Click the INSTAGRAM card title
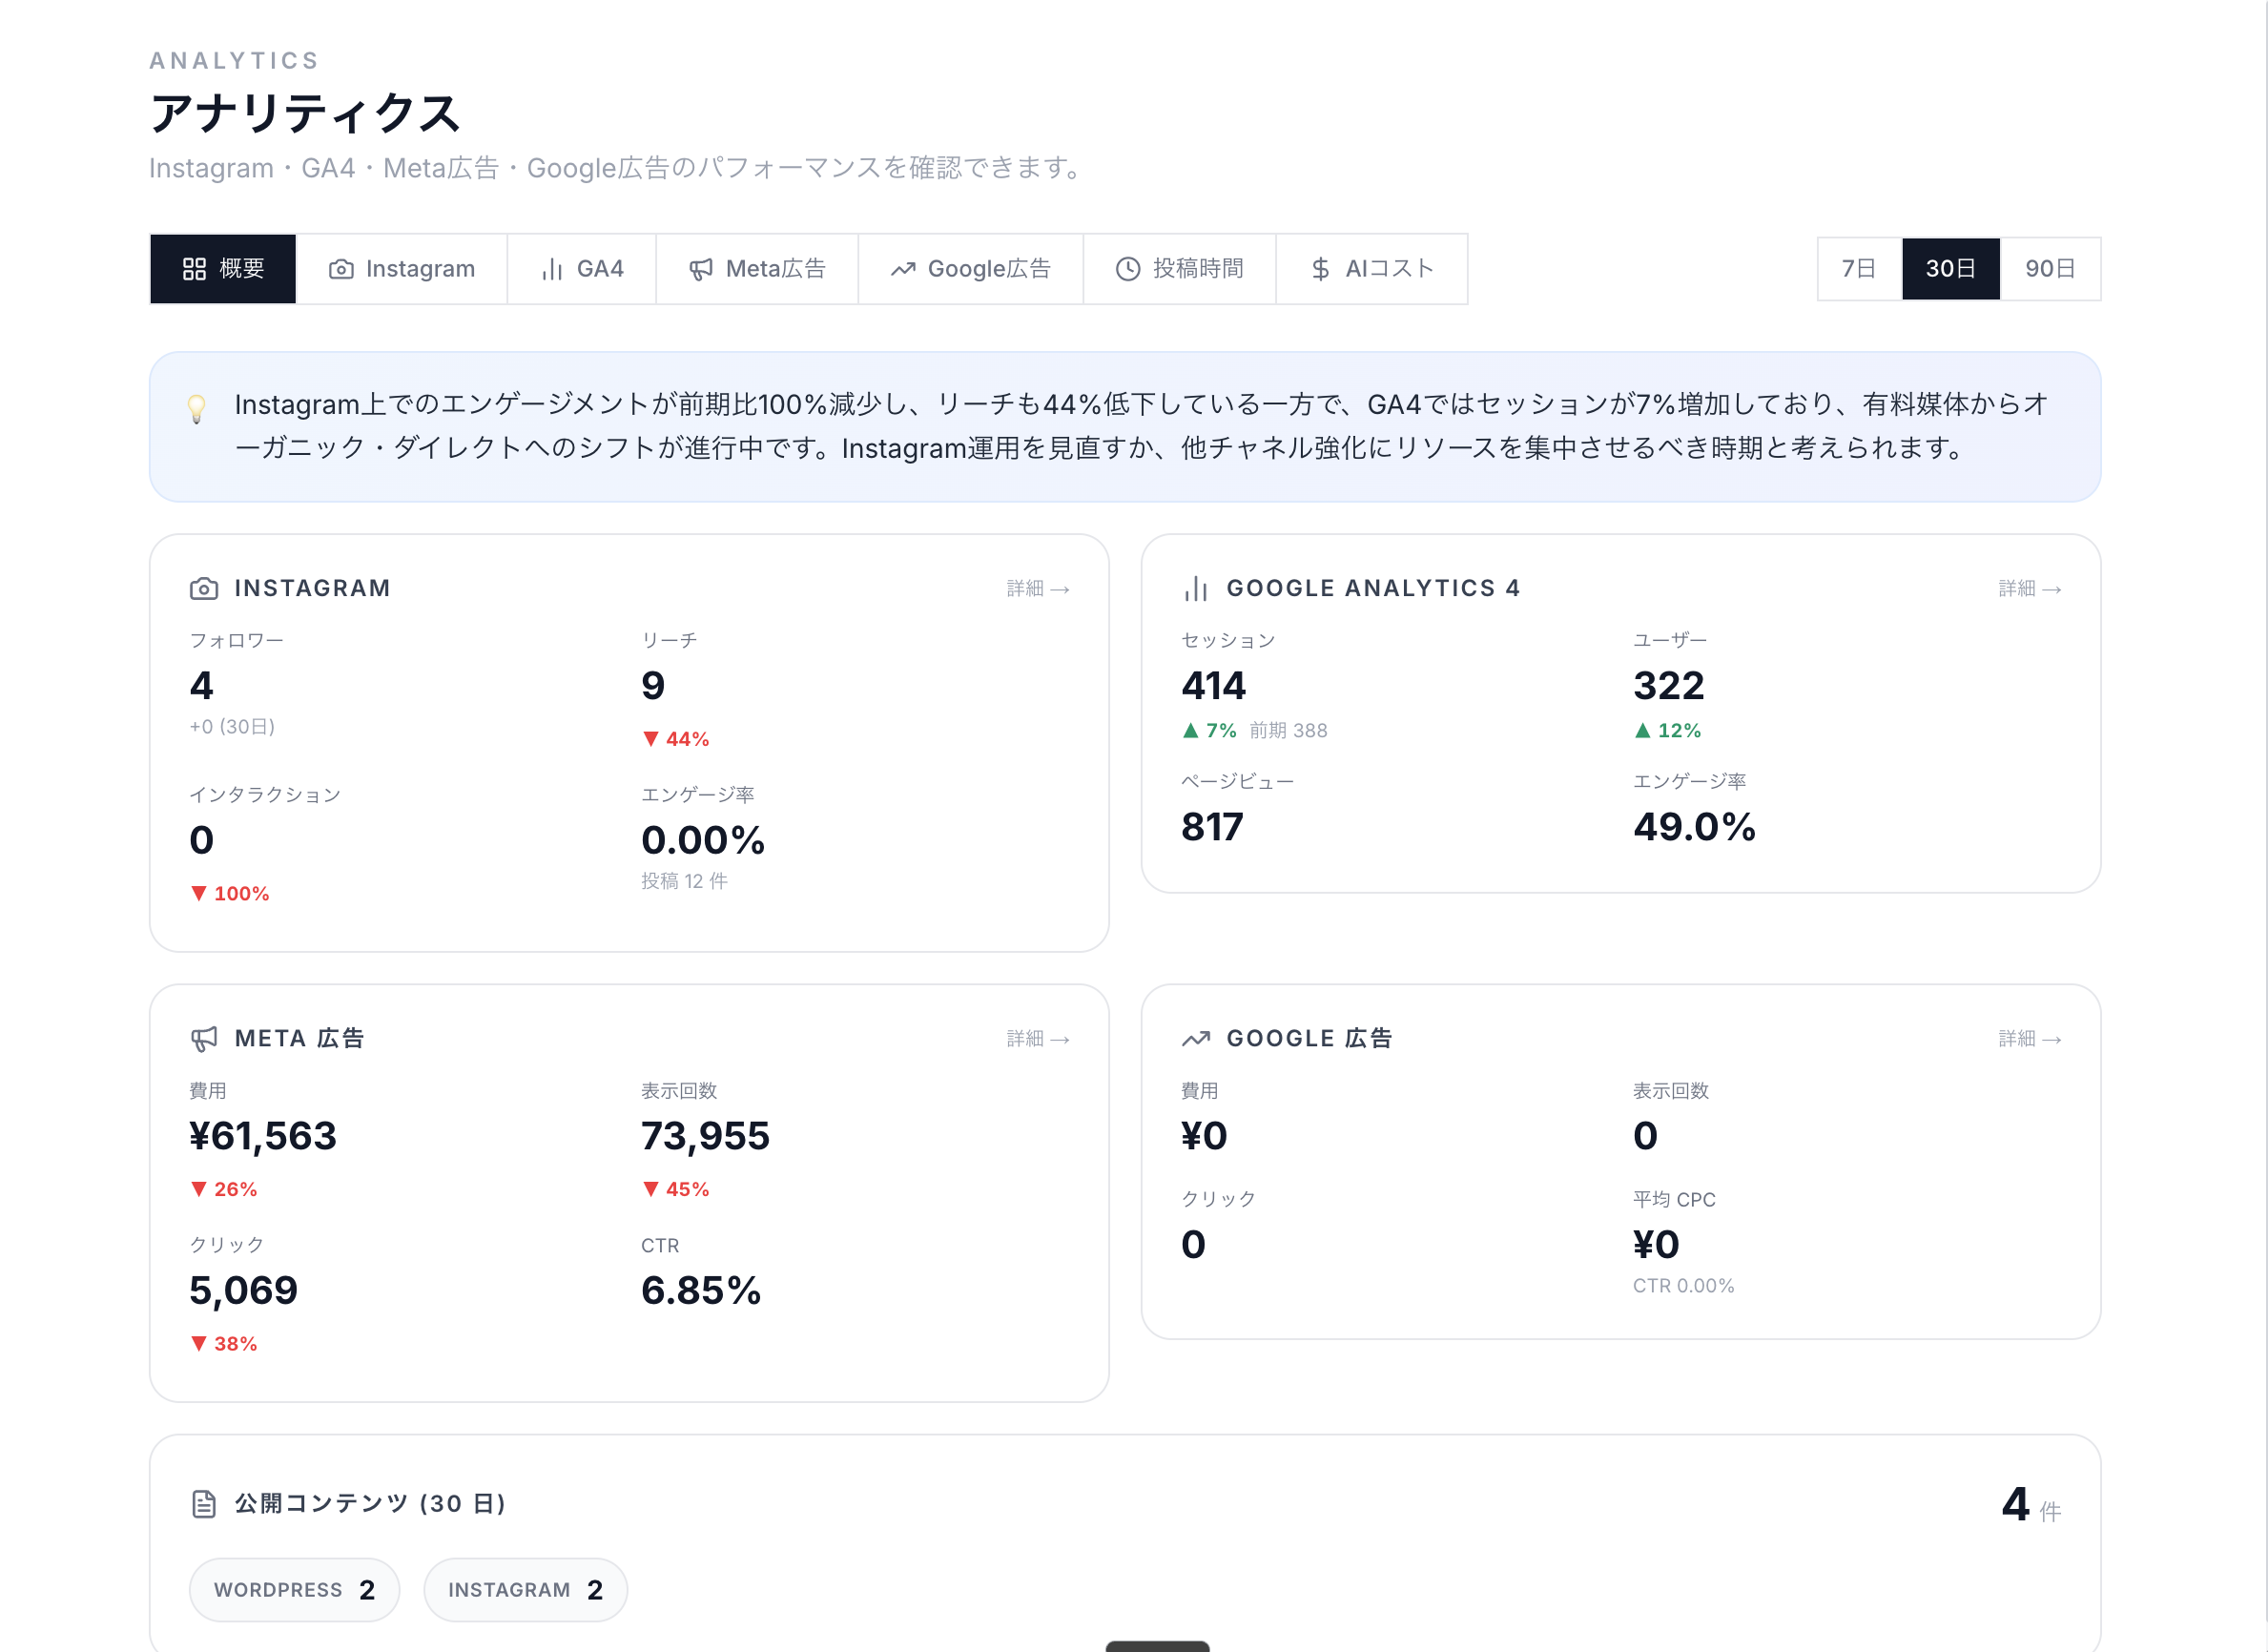 (312, 589)
